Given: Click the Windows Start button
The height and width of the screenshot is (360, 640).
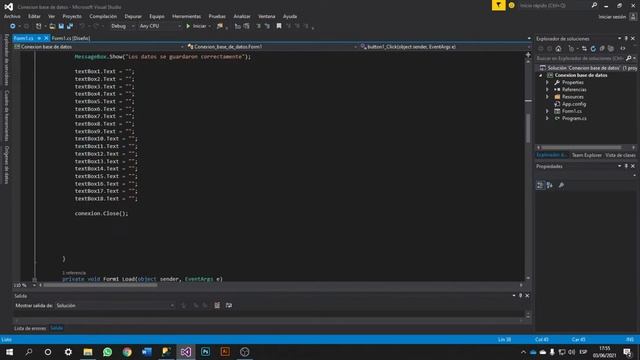Looking at the screenshot, I should tap(9, 352).
